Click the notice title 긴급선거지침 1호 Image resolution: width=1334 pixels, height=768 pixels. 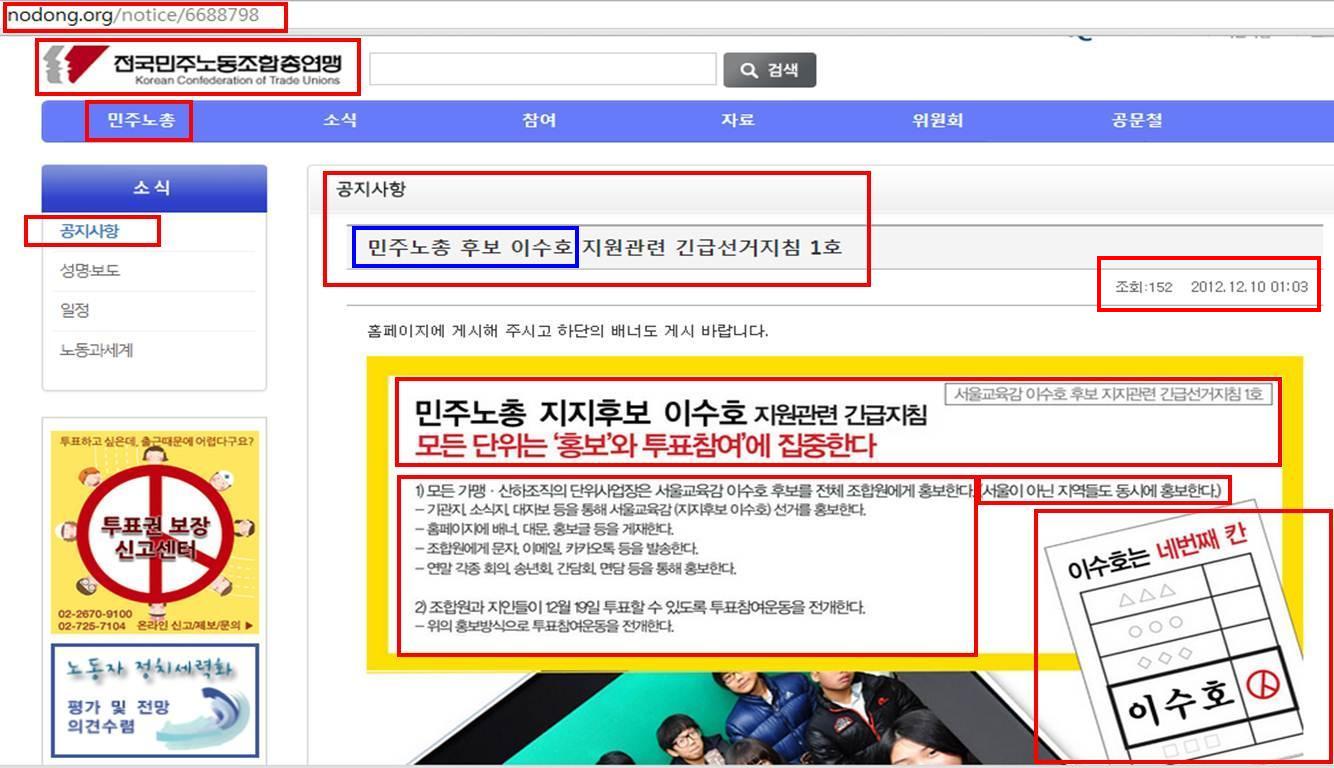pyautogui.click(x=604, y=247)
